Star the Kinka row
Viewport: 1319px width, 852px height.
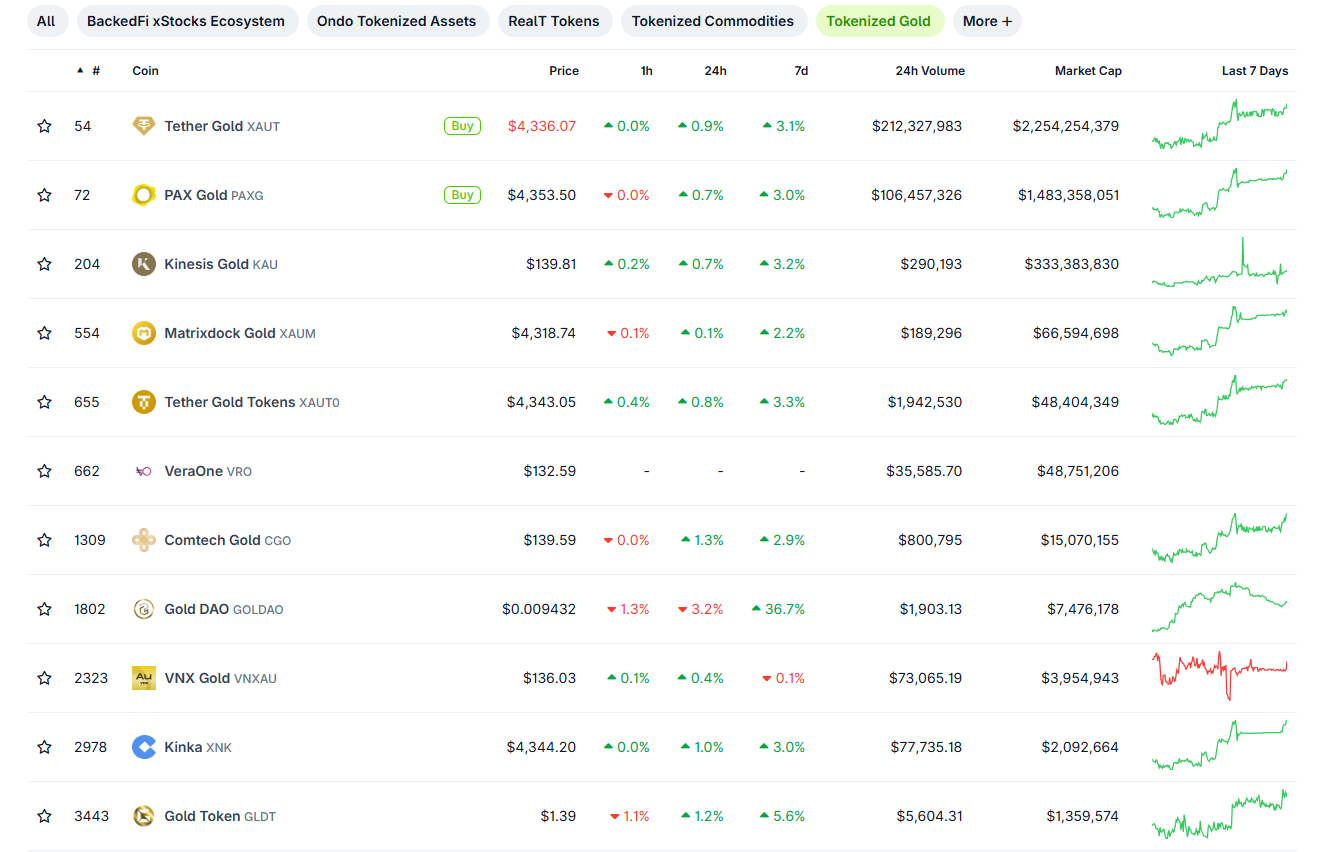pyautogui.click(x=44, y=747)
